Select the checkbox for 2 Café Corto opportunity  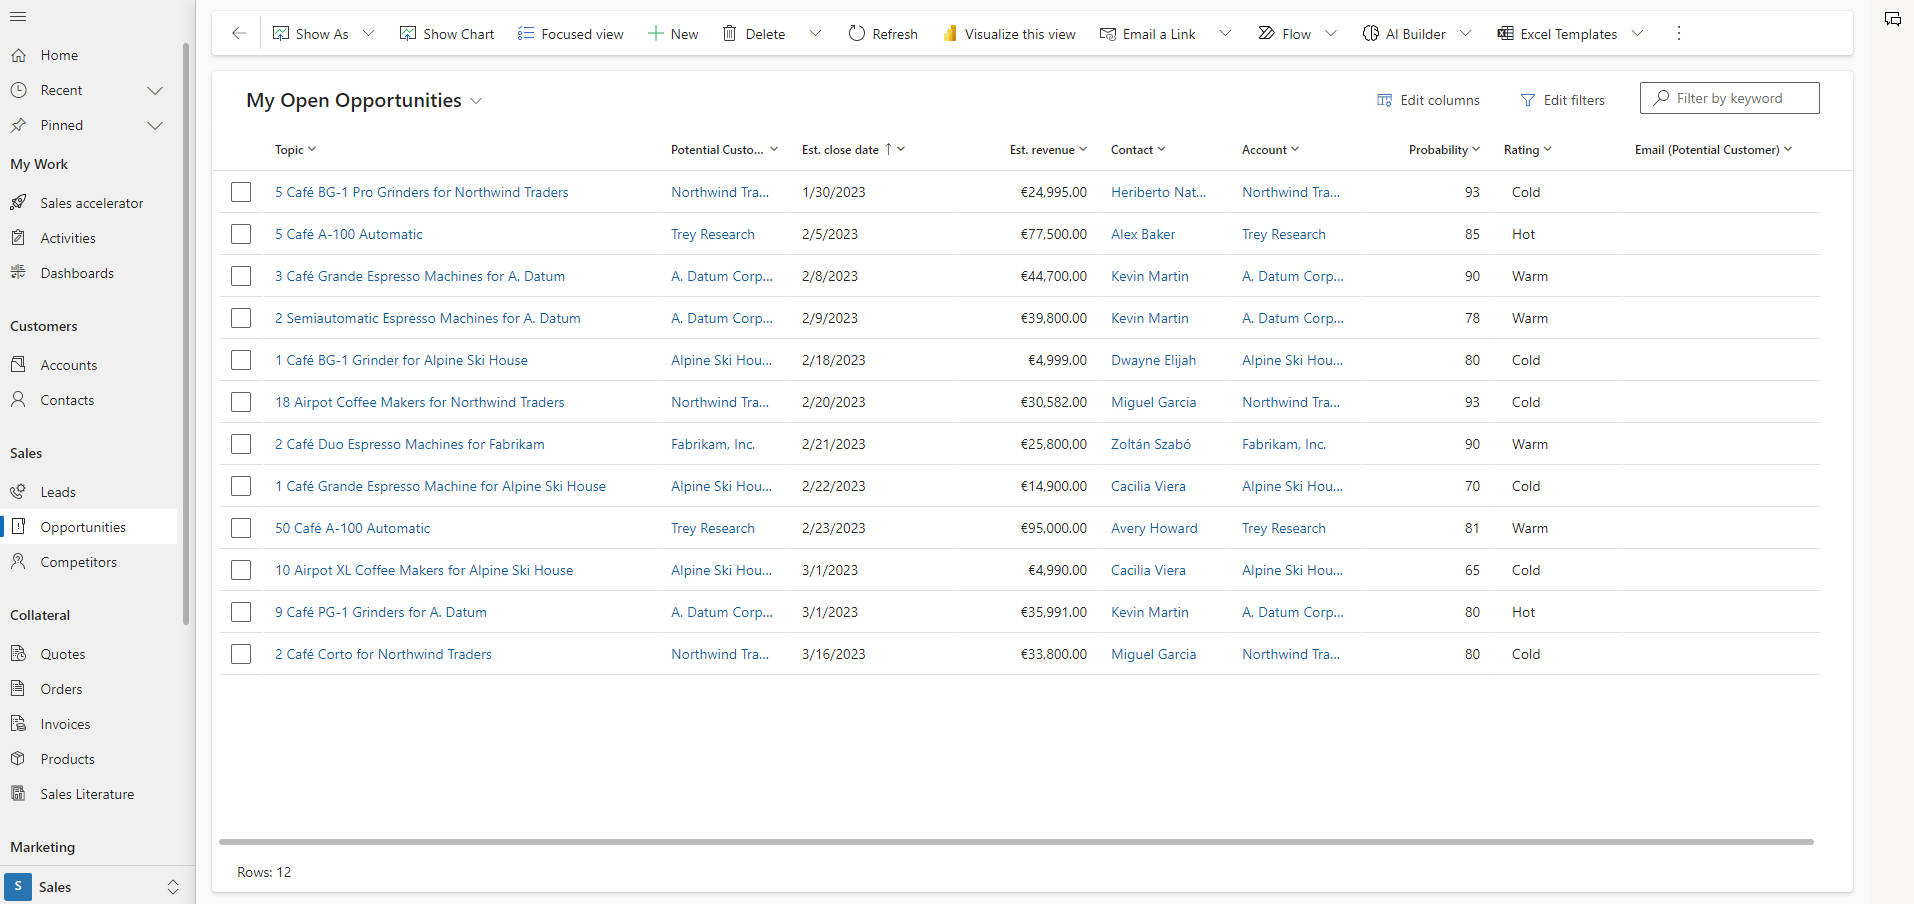[241, 654]
